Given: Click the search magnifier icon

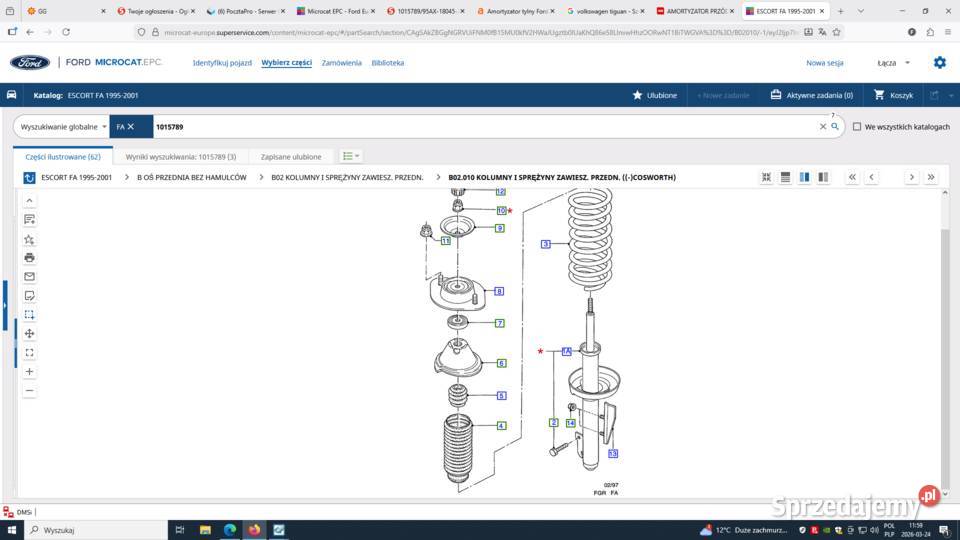Looking at the screenshot, I should coord(835,127).
